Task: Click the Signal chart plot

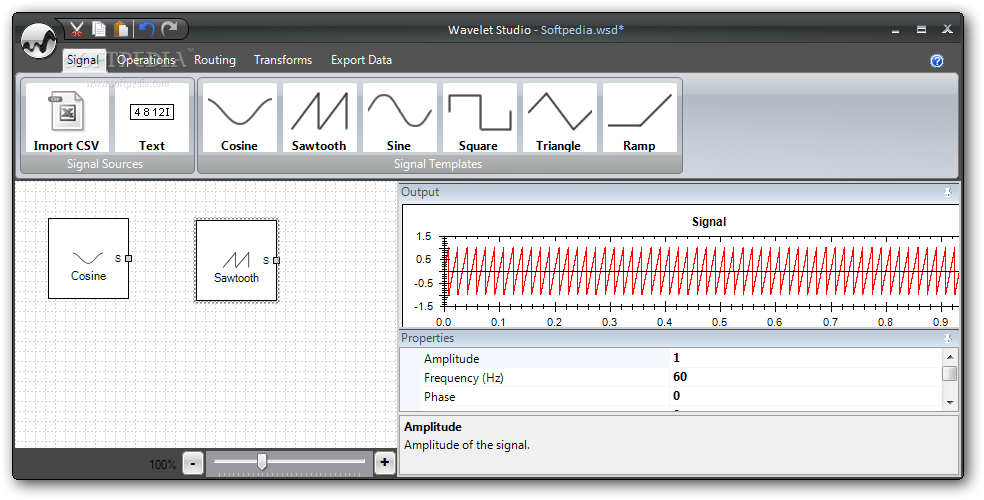Action: tap(702, 272)
